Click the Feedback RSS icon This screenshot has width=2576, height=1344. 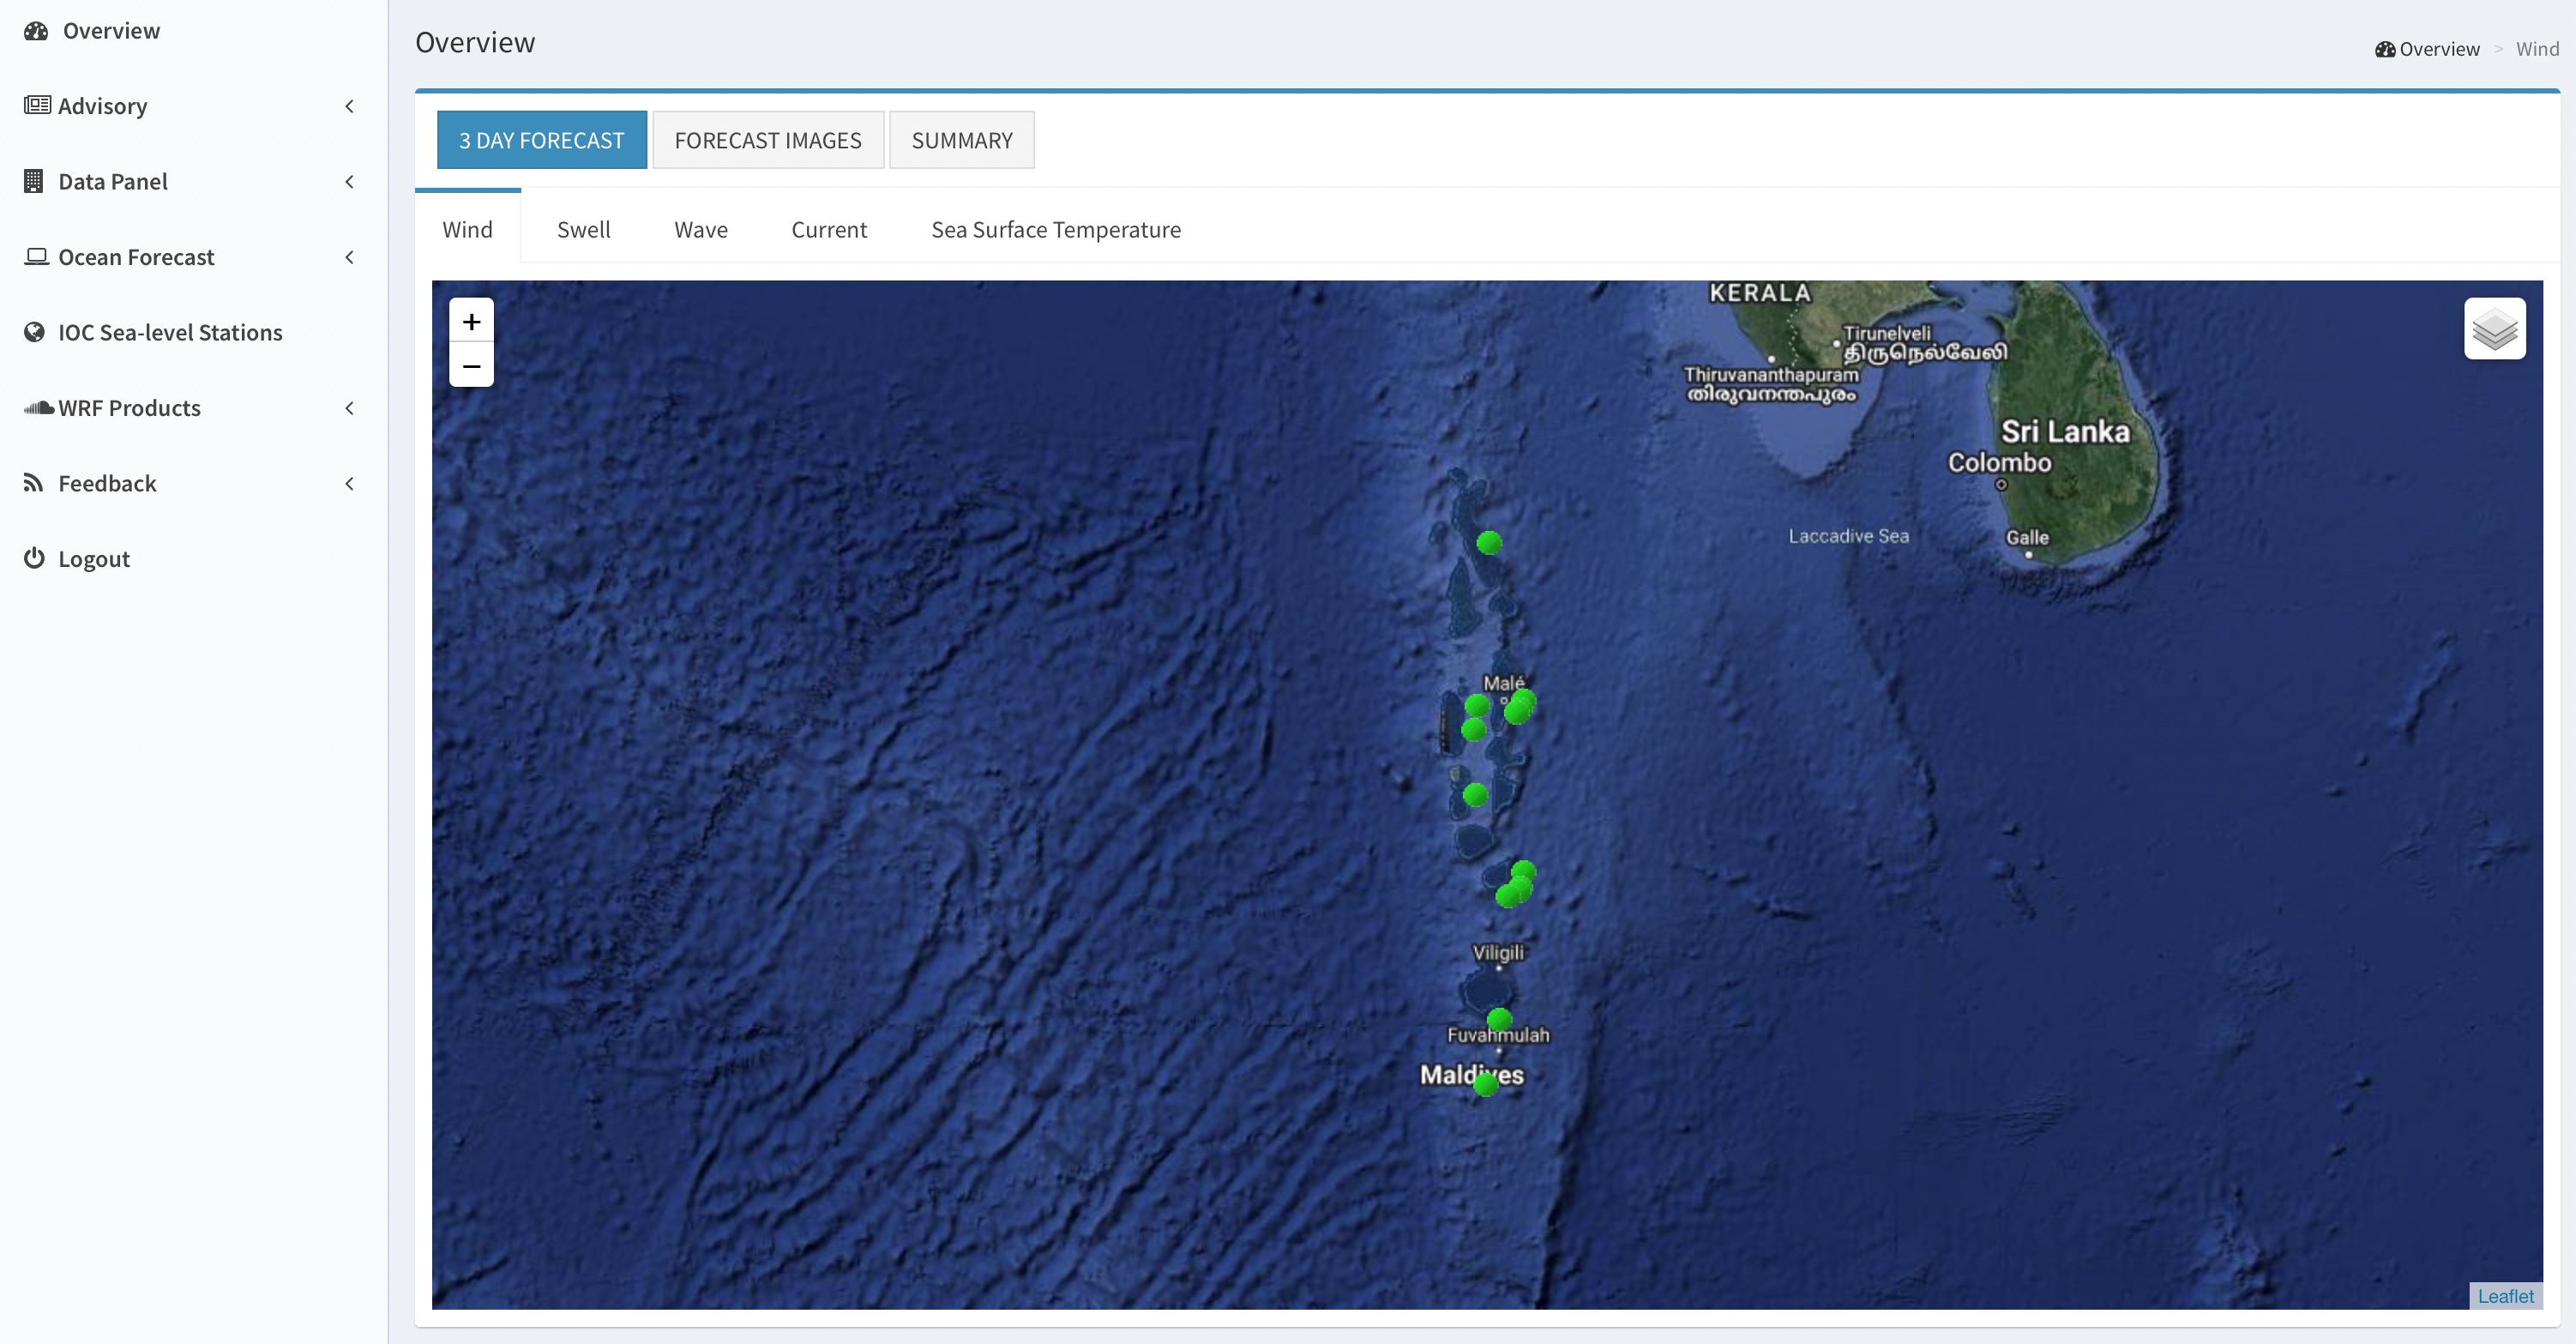point(34,483)
